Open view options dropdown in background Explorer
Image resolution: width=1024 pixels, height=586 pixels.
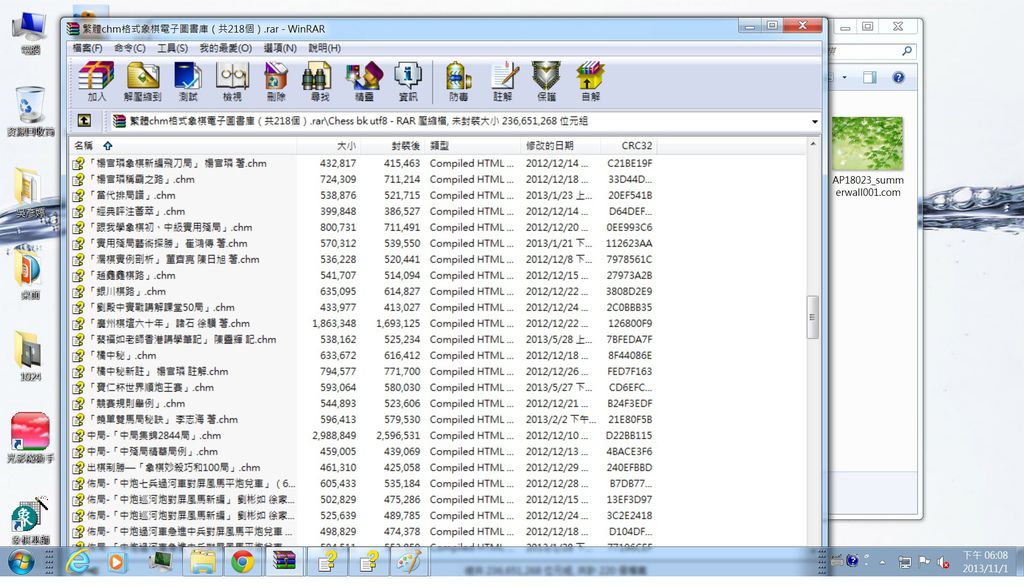coord(844,78)
